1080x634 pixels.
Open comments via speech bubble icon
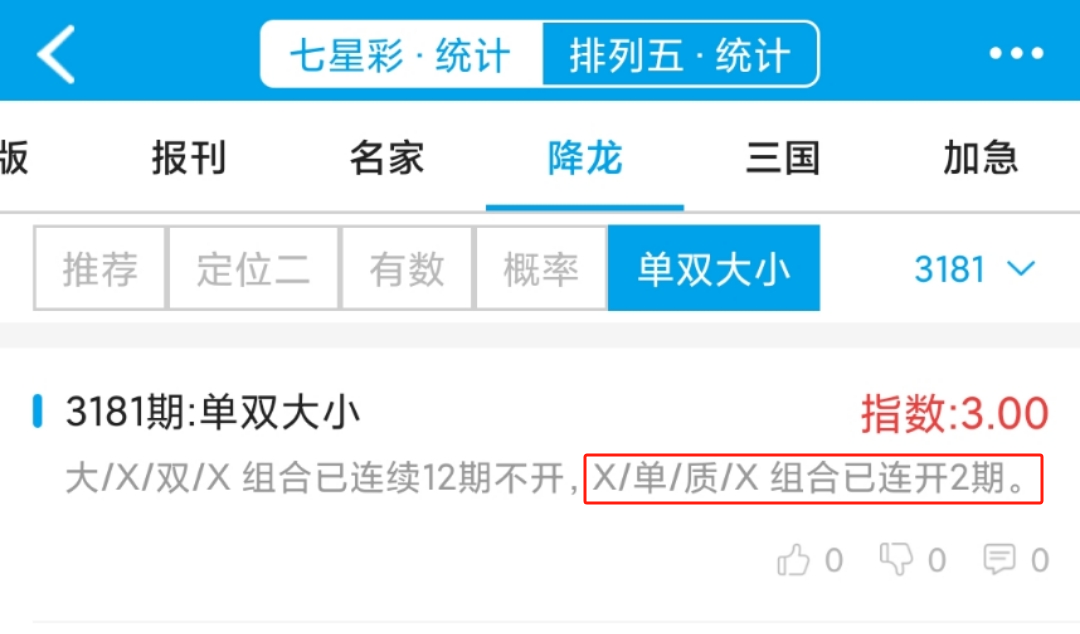point(999,559)
